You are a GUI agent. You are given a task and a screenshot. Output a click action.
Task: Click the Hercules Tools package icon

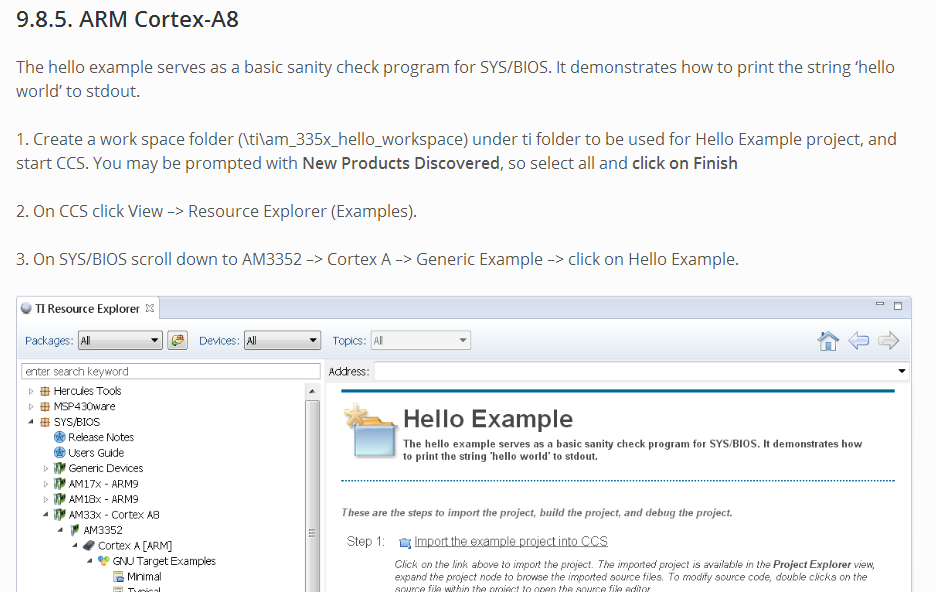(45, 391)
